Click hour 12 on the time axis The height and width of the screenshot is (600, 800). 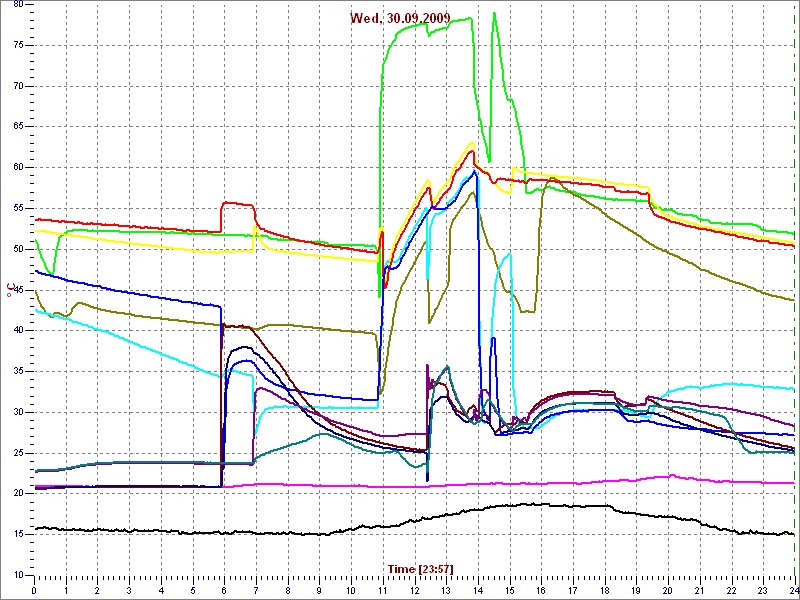(415, 592)
